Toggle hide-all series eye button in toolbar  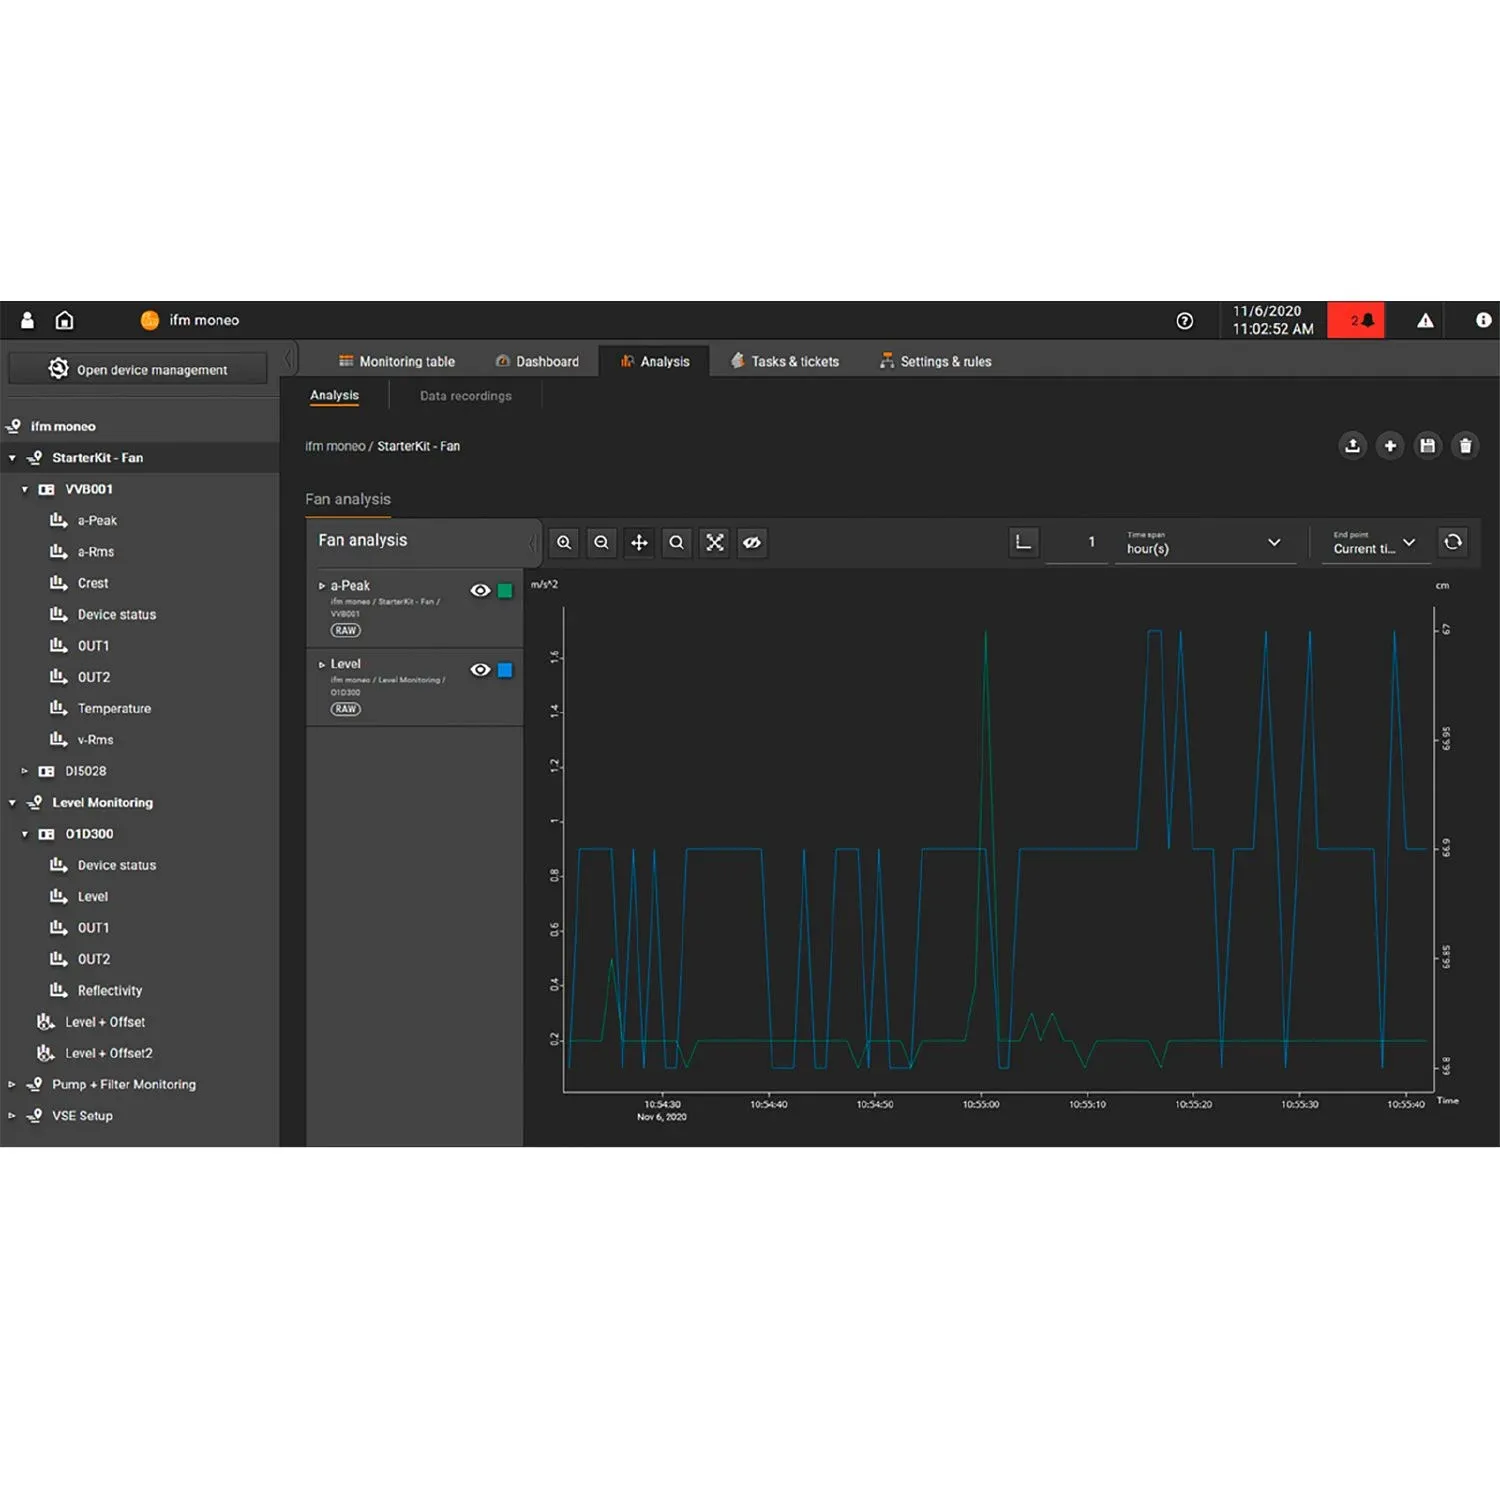click(x=752, y=542)
